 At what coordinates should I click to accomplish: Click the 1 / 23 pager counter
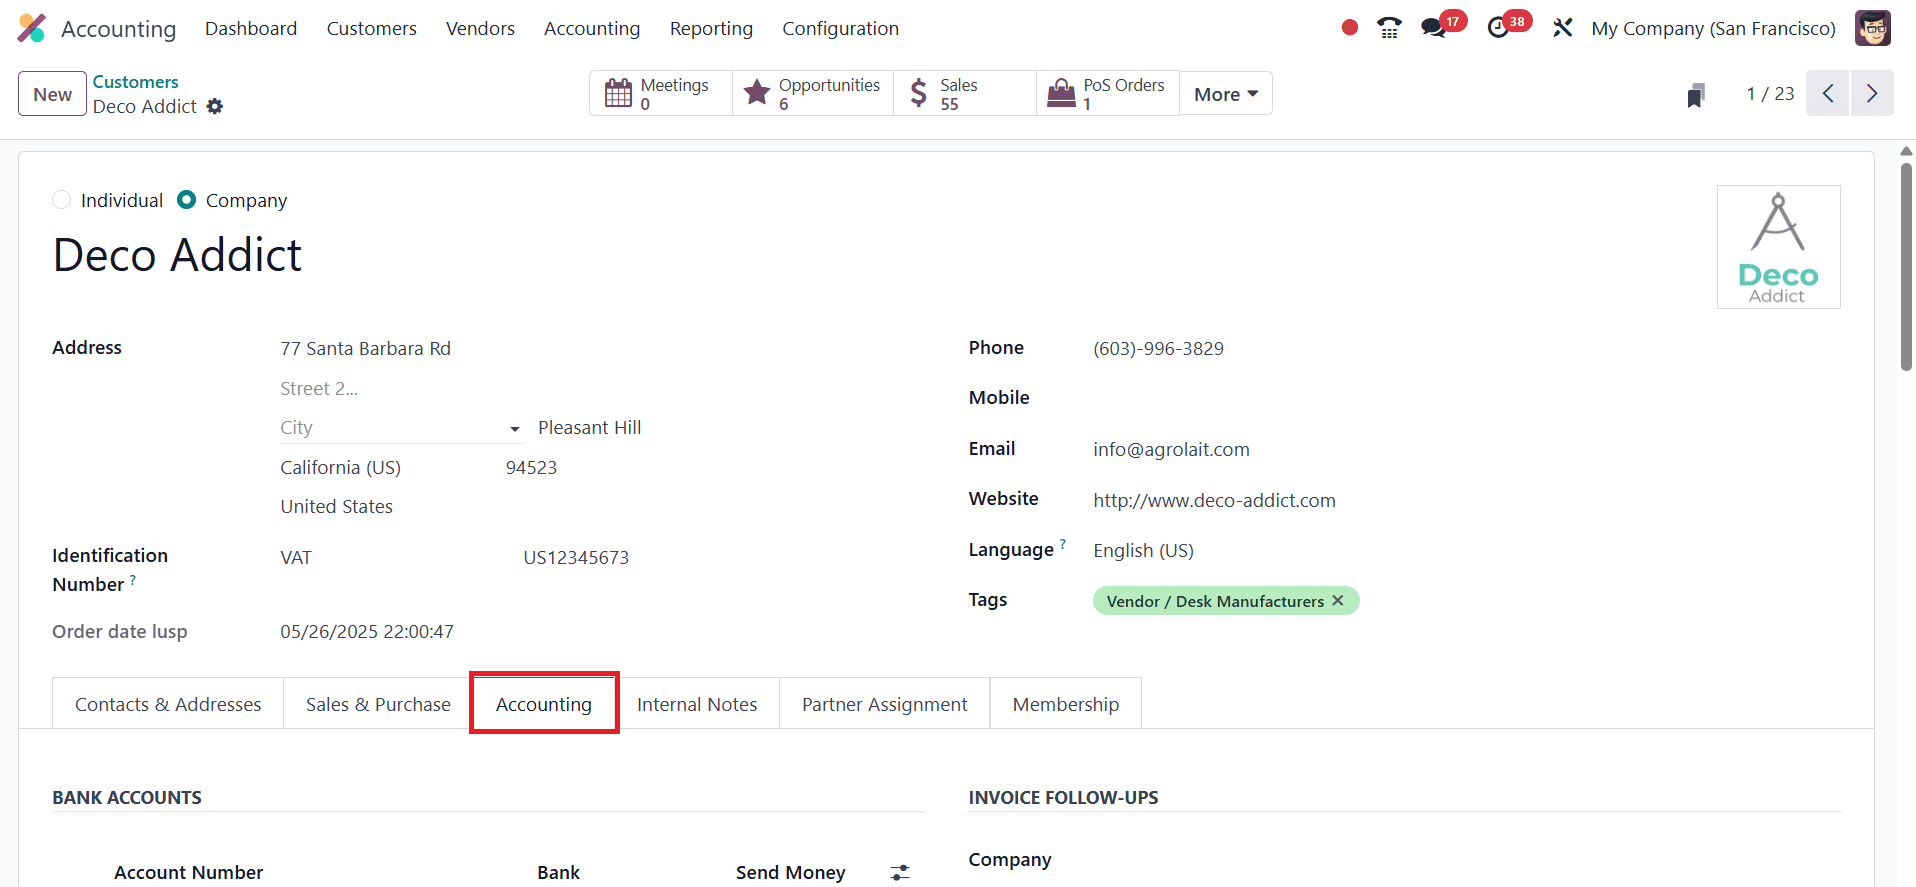(1770, 94)
